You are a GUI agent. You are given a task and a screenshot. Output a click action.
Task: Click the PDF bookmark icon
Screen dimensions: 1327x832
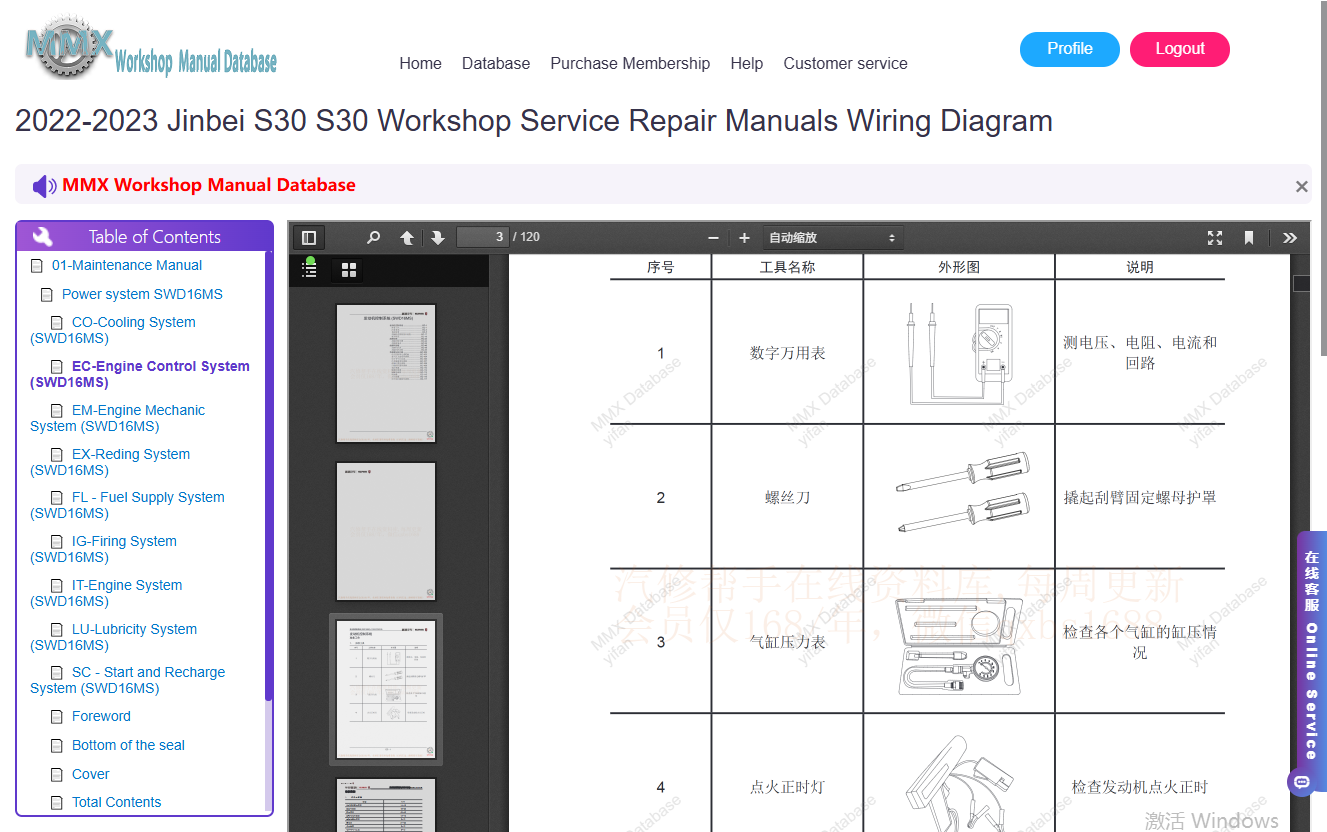[1249, 238]
